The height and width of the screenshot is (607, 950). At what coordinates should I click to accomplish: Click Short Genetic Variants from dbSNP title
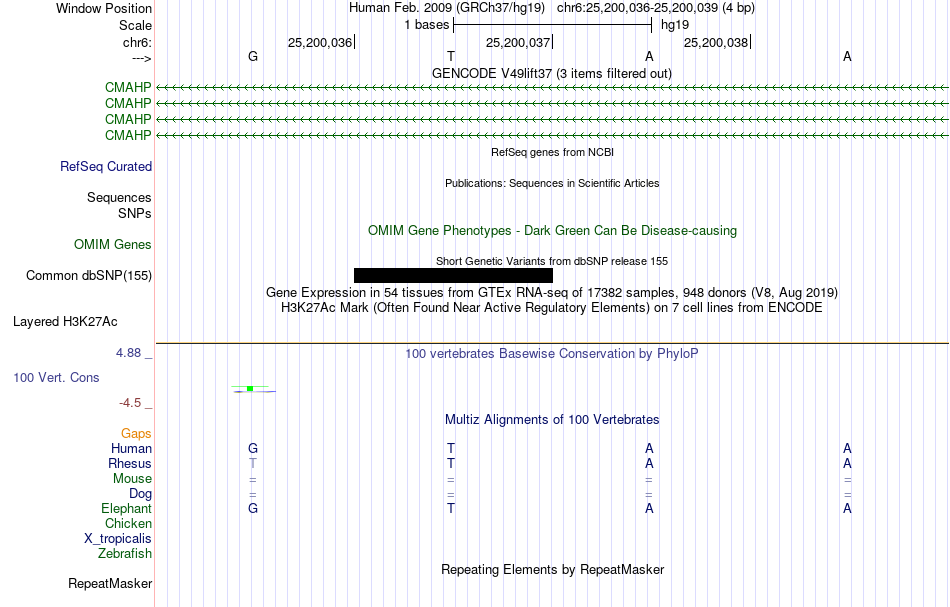(552, 262)
